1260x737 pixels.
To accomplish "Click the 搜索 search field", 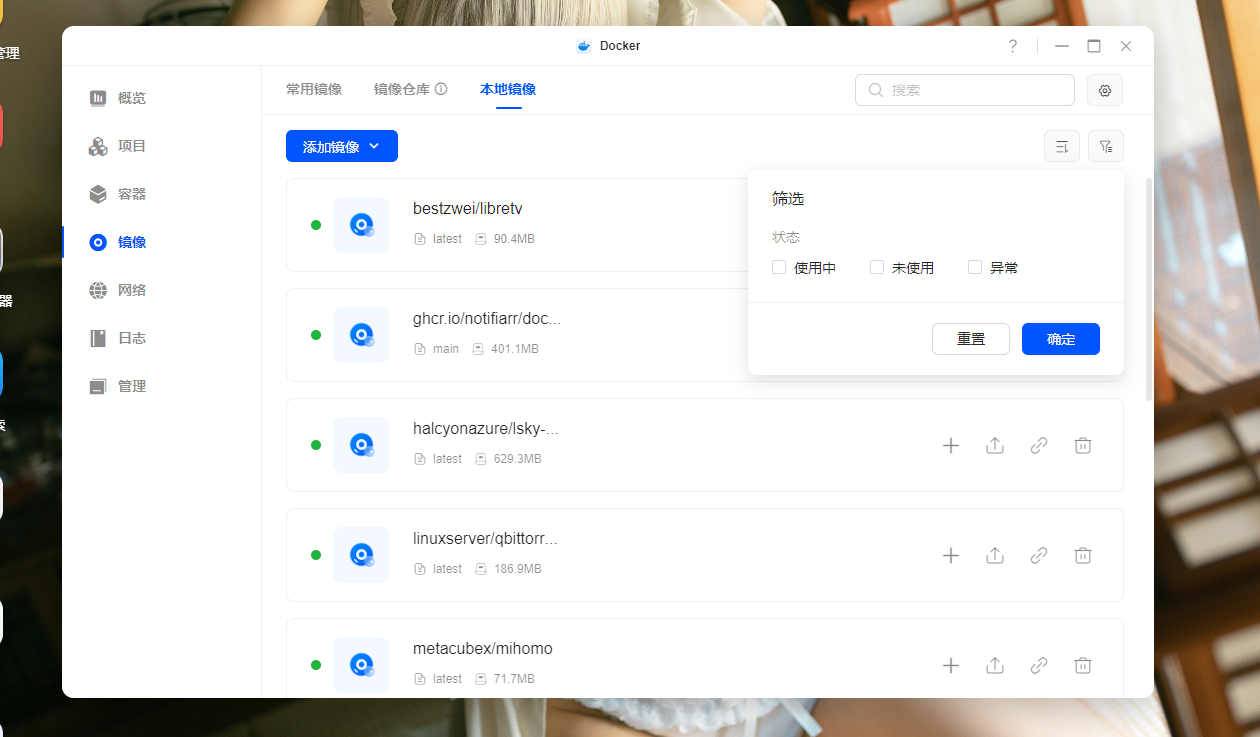I will [965, 90].
